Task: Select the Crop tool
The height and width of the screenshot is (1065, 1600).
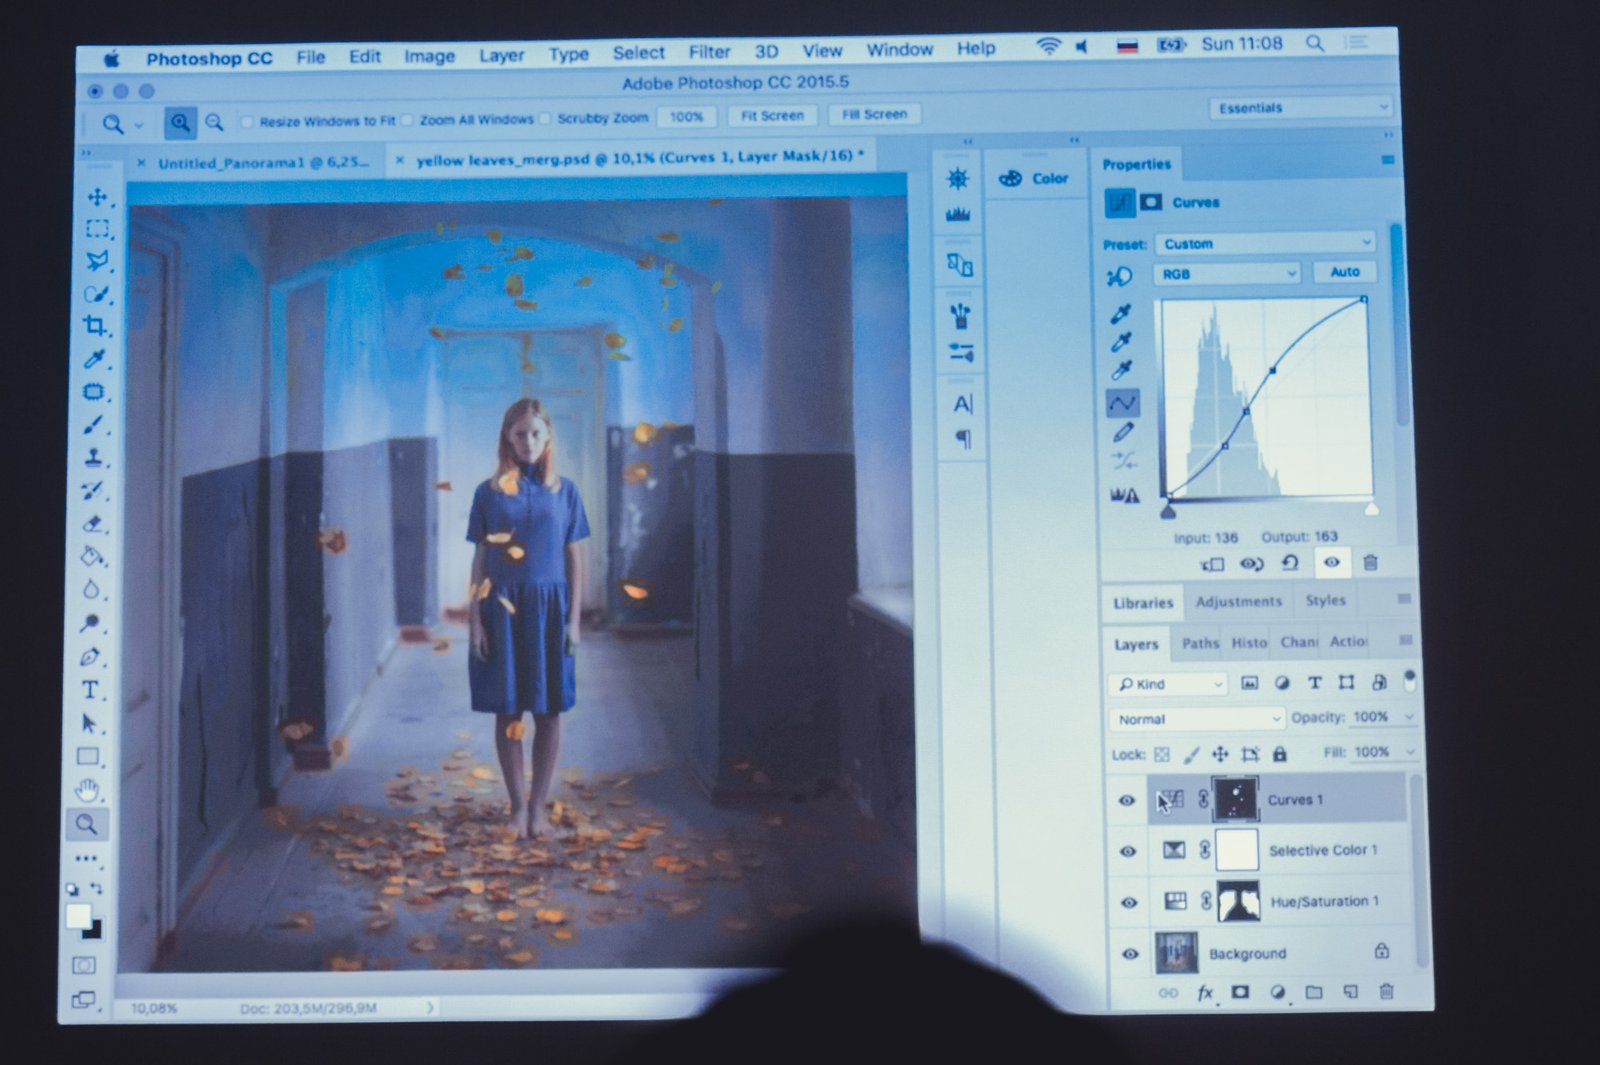Action: click(x=95, y=326)
